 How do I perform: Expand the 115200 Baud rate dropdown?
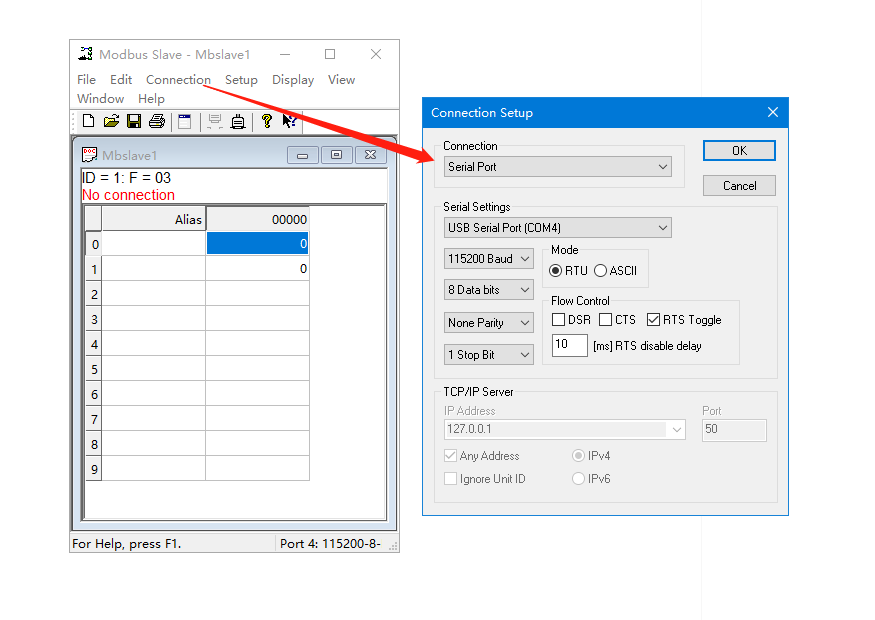pyautogui.click(x=489, y=259)
